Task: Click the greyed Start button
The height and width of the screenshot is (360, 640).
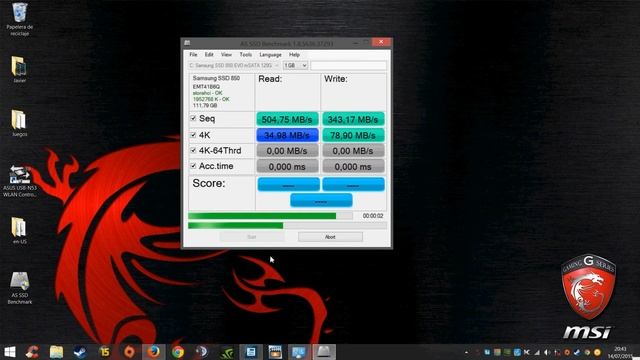Action: (252, 237)
